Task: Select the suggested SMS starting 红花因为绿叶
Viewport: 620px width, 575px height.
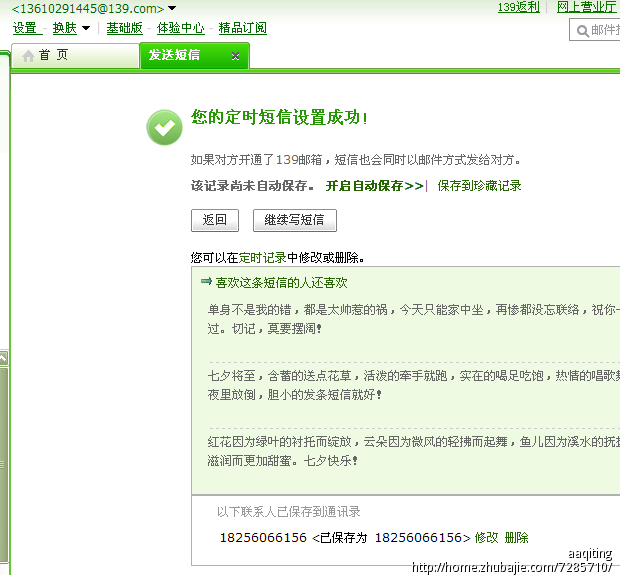Action: click(413, 451)
